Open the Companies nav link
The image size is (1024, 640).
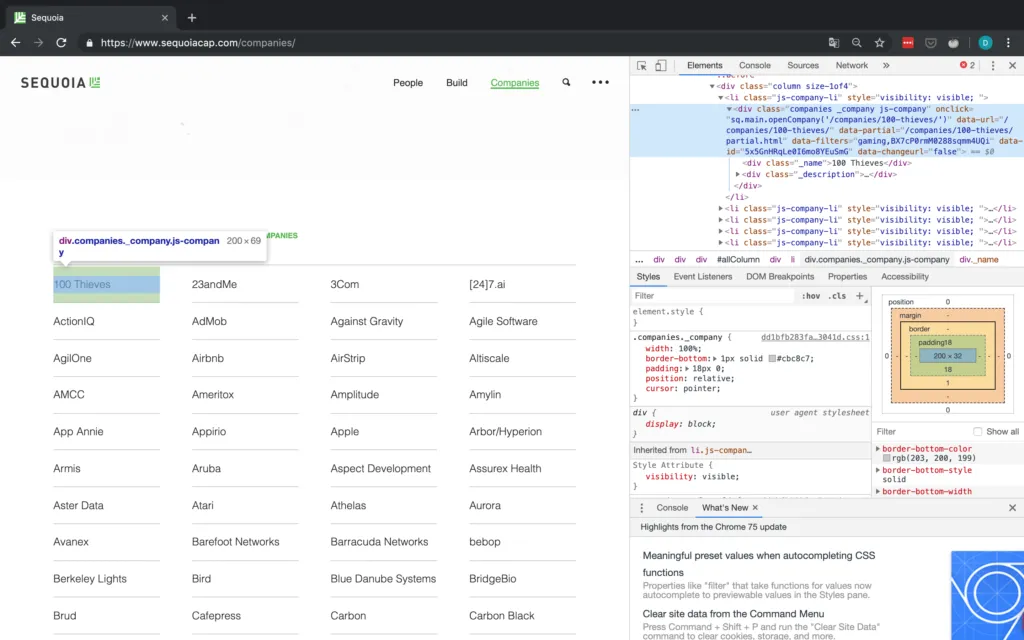click(x=515, y=83)
